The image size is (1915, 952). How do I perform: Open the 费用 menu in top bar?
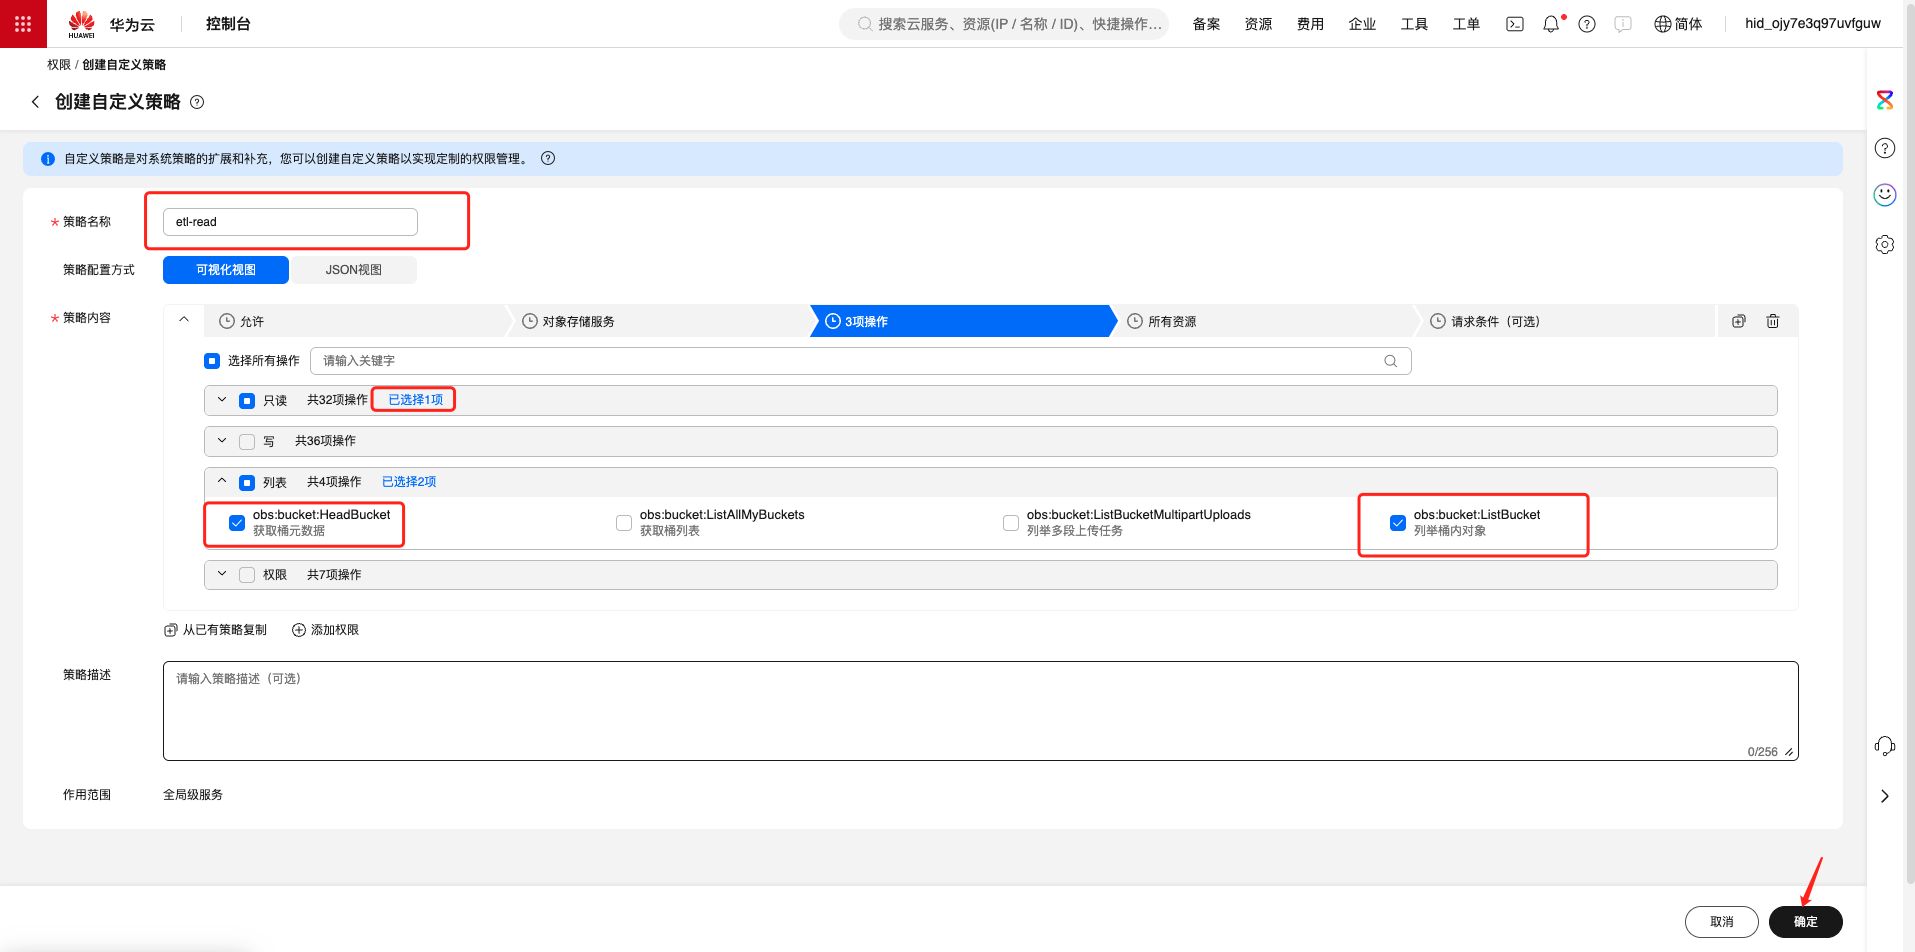coord(1310,24)
